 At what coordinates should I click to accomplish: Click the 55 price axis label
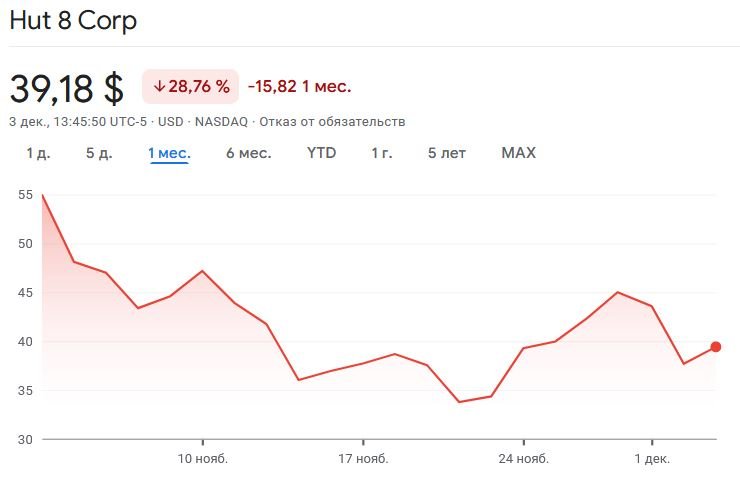coord(26,195)
